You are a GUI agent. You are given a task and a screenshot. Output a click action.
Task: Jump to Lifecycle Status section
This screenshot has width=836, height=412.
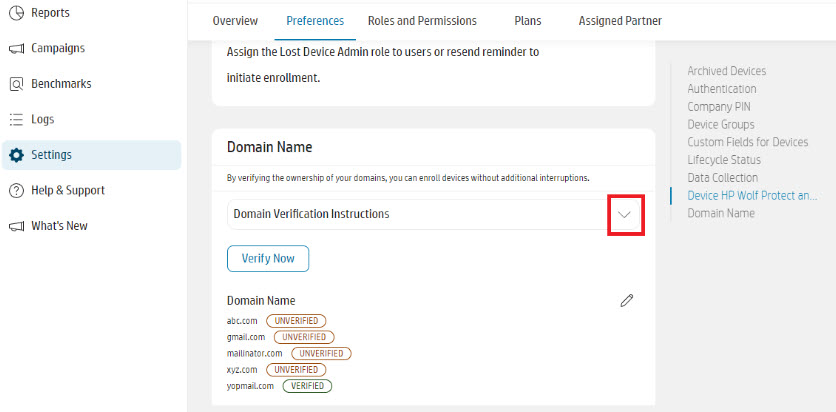723,160
